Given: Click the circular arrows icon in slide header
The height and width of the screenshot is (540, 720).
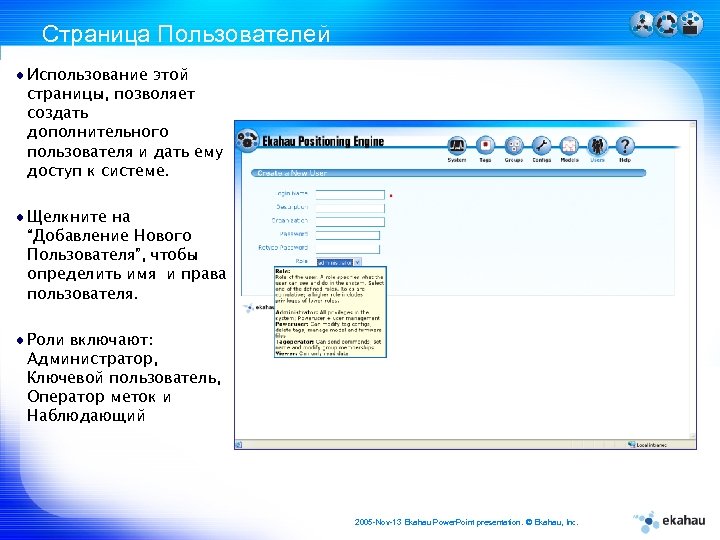Looking at the screenshot, I should coord(666,23).
